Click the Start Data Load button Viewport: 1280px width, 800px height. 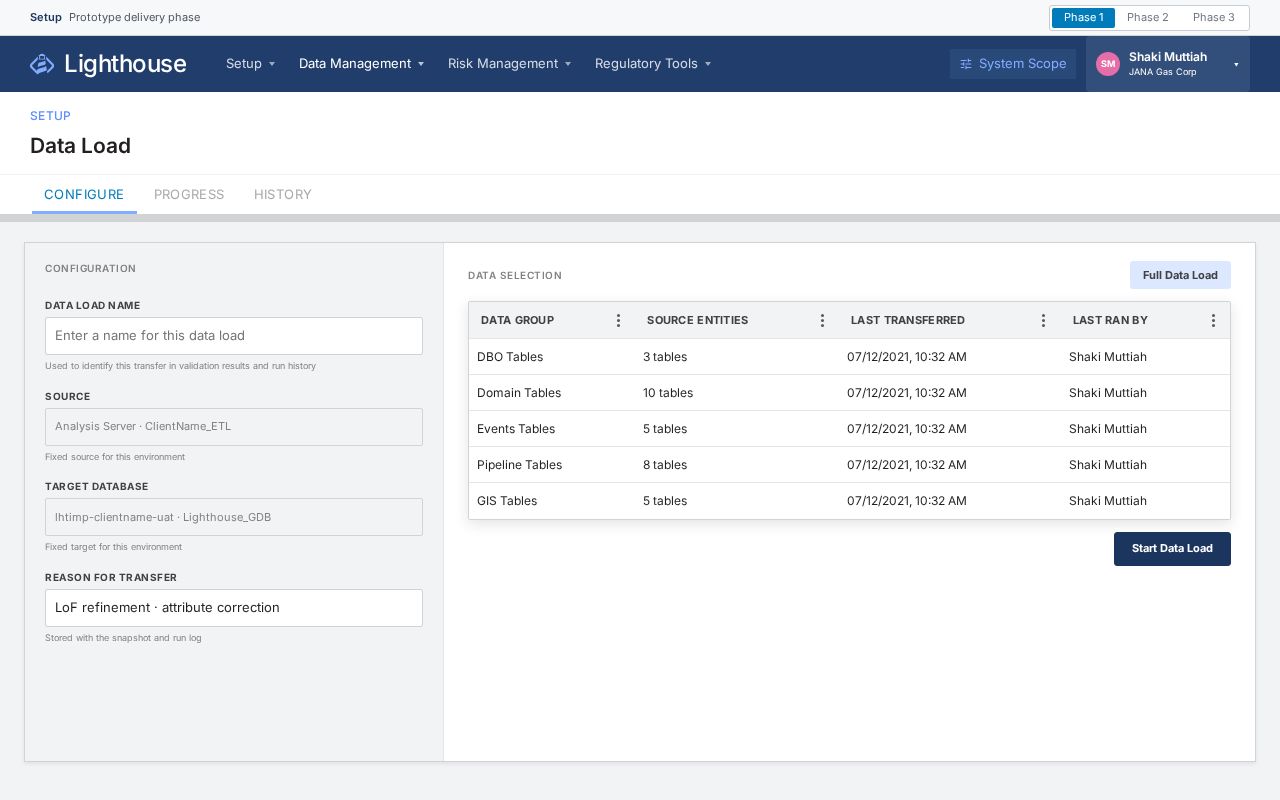click(1172, 549)
